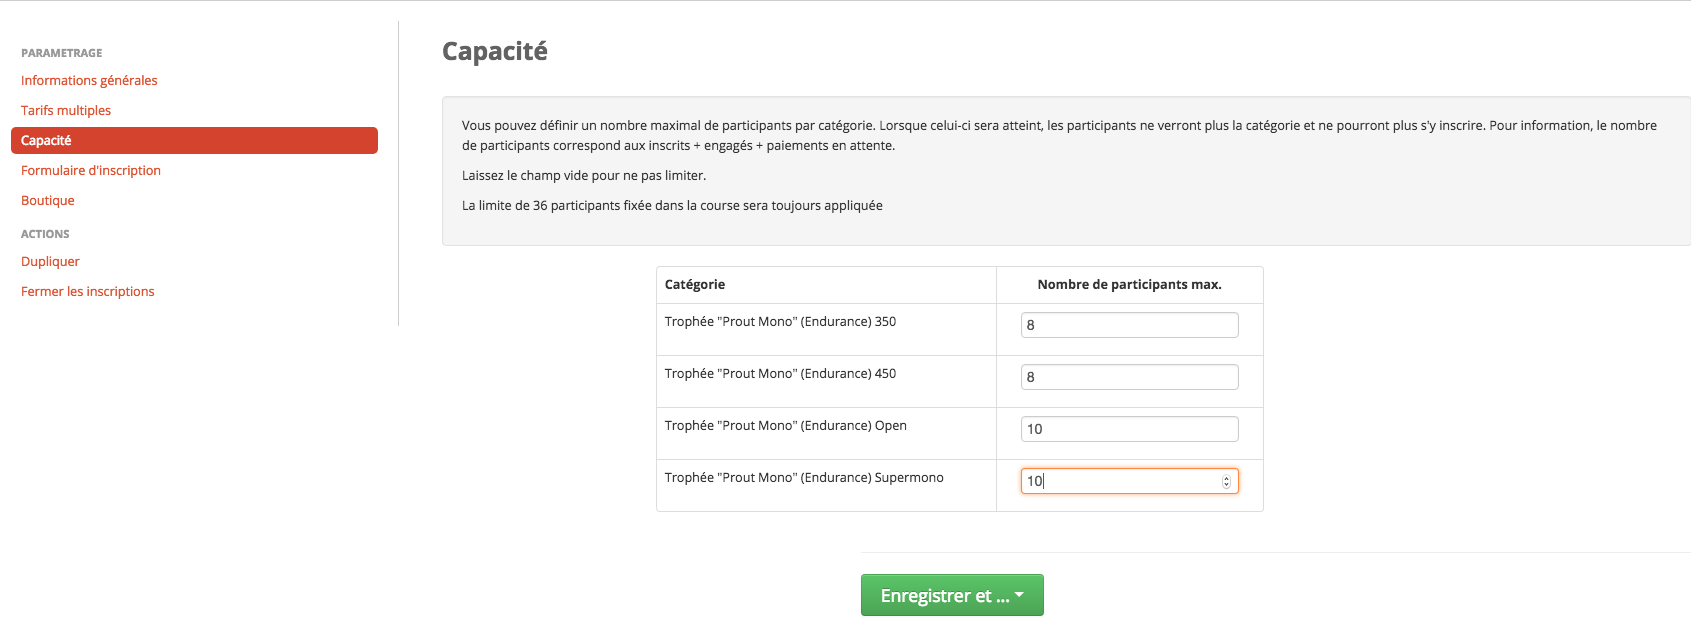This screenshot has height=620, width=1691.
Task: Select the Capacité menu item
Action: tap(194, 141)
